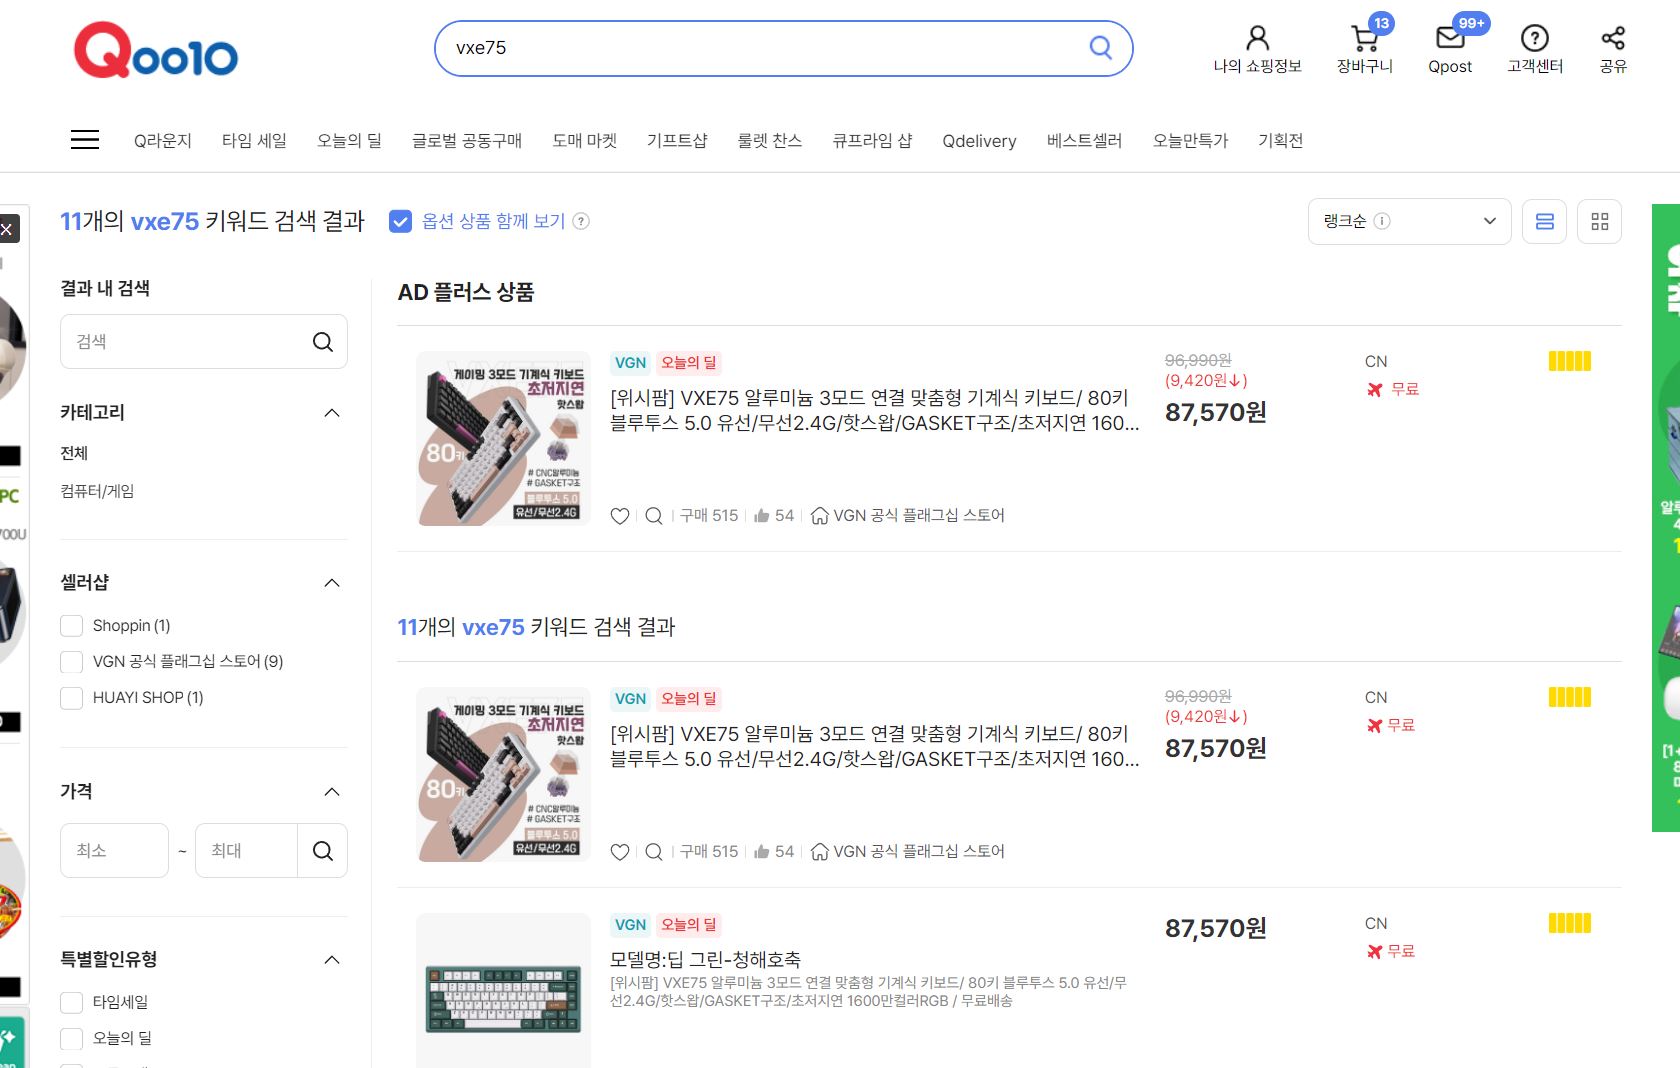This screenshot has height=1068, width=1680.
Task: Open the Qoo10 home logo
Action: click(156, 50)
